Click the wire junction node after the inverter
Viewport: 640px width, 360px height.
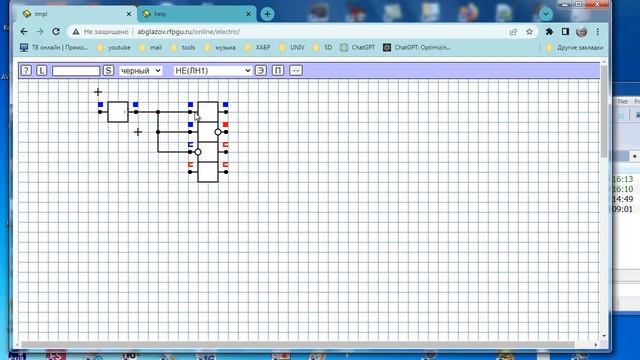coord(158,112)
